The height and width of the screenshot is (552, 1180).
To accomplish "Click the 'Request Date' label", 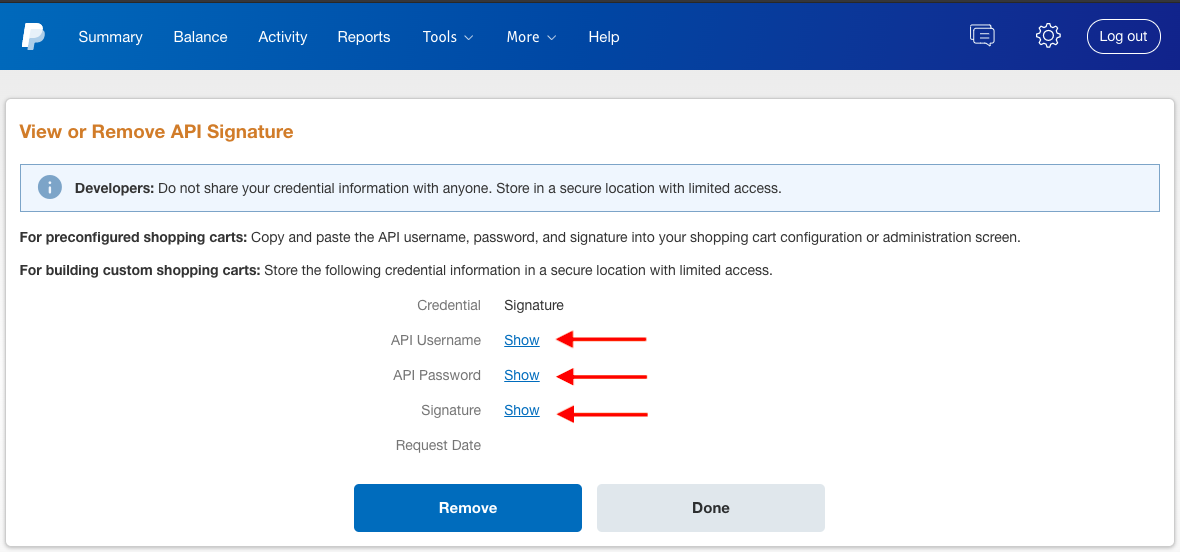I will pyautogui.click(x=438, y=445).
